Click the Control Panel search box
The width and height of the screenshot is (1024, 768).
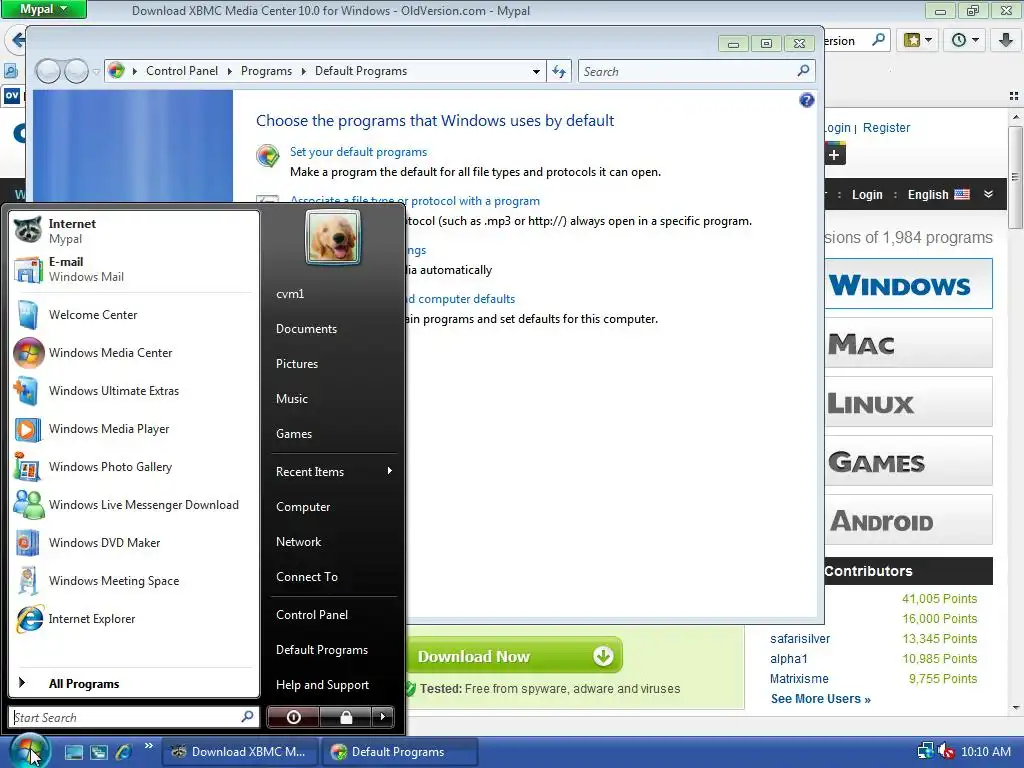coord(696,71)
